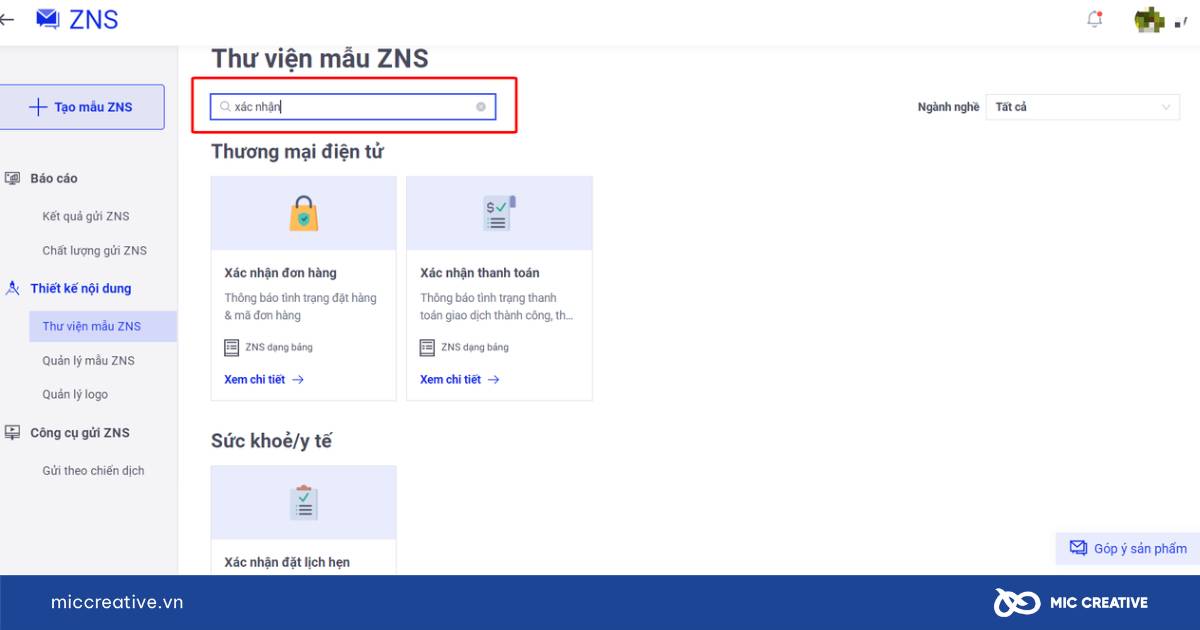Image resolution: width=1200 pixels, height=630 pixels.
Task: Click the search field containing xác nhận
Action: [x=353, y=106]
